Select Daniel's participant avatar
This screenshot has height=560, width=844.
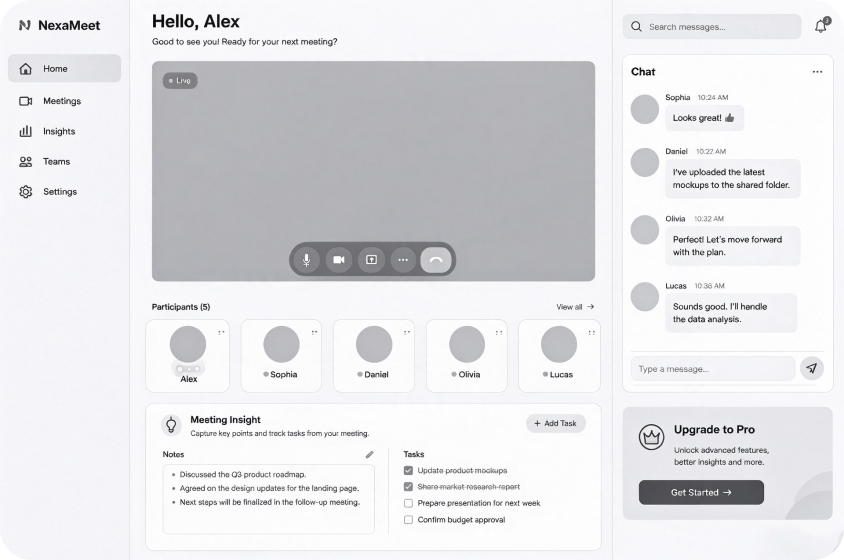click(x=374, y=344)
